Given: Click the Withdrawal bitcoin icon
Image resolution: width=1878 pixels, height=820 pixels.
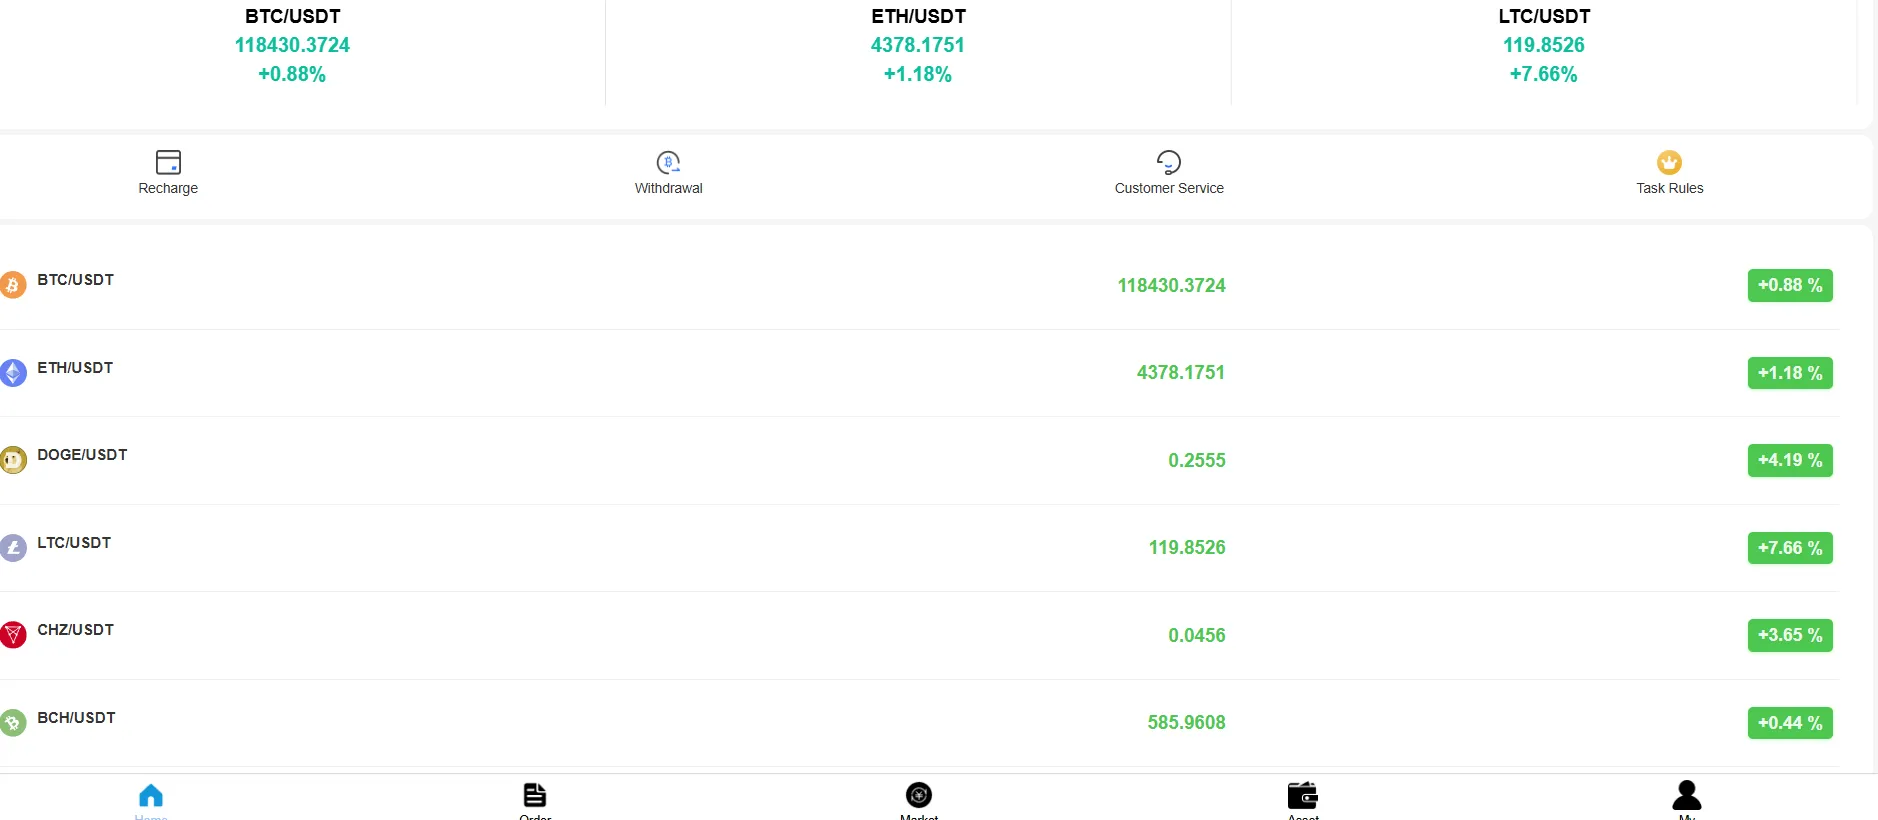Looking at the screenshot, I should click(668, 162).
